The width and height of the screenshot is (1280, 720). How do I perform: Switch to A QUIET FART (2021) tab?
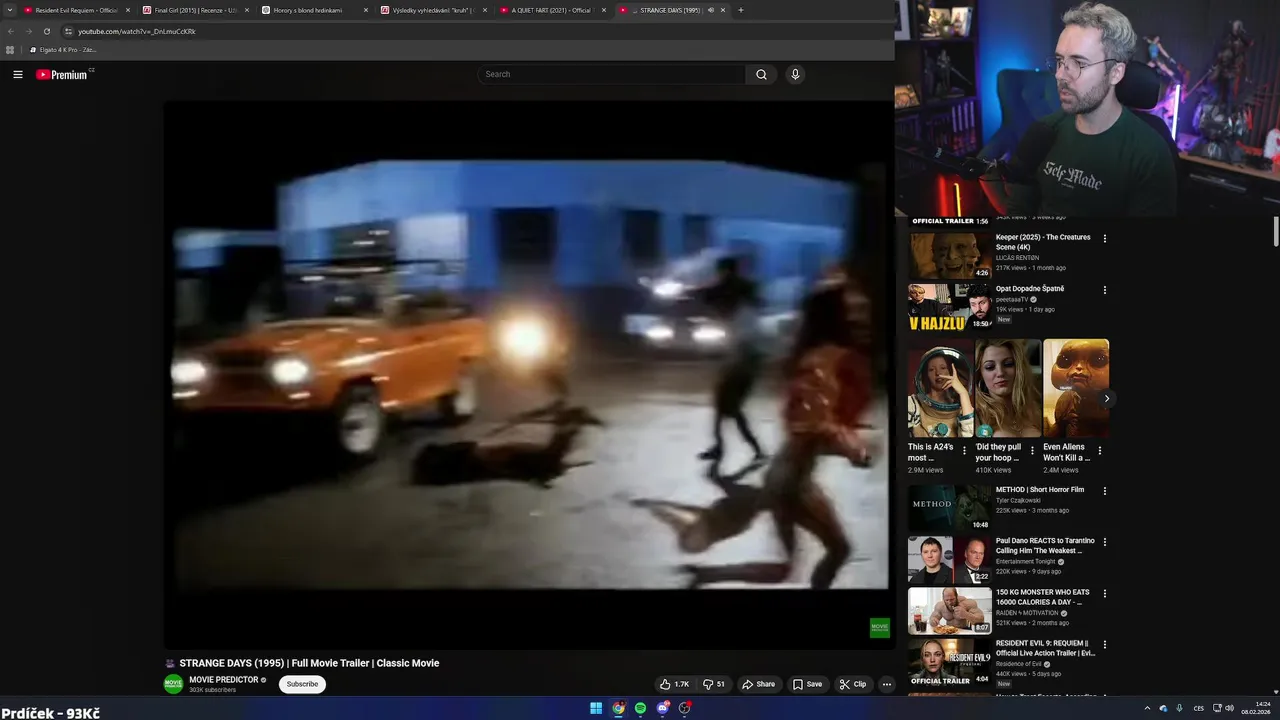click(553, 10)
